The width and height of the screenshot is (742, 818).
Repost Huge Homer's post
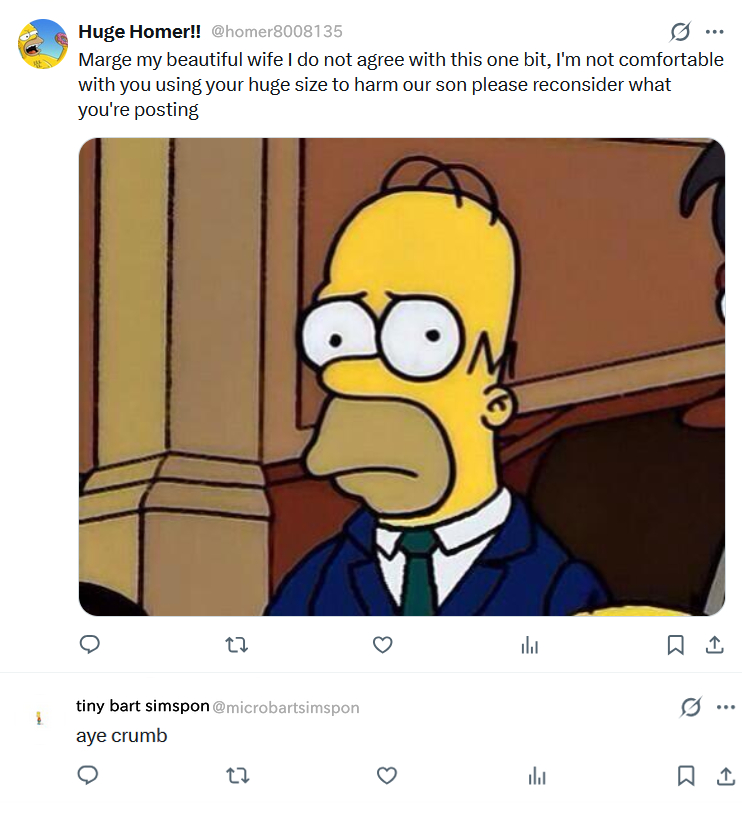[237, 645]
